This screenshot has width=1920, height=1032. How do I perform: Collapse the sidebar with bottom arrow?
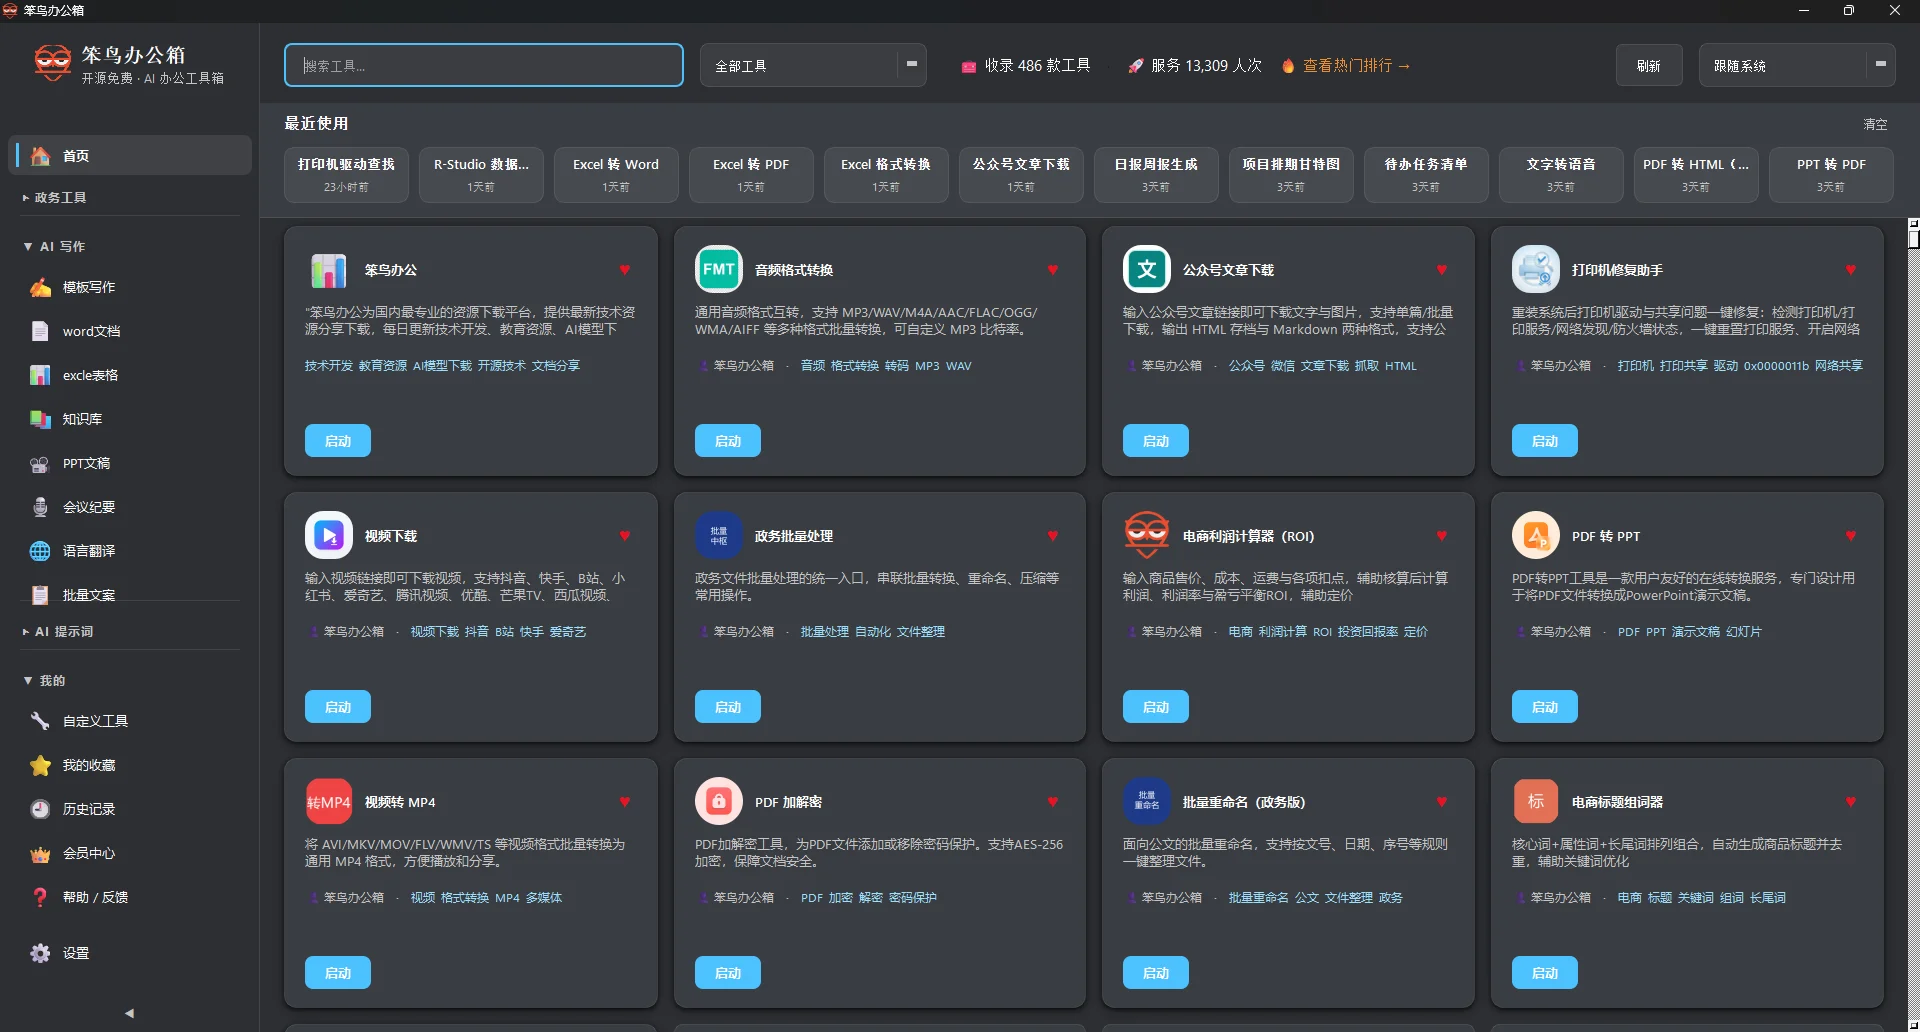129,1013
